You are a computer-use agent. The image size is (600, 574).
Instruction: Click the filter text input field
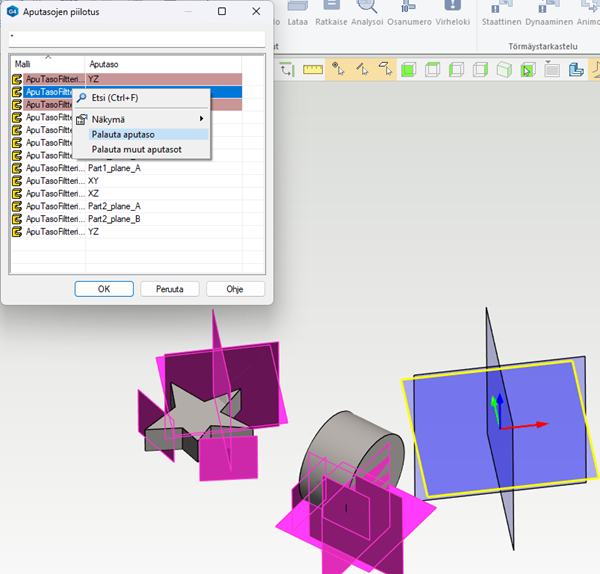tap(137, 38)
